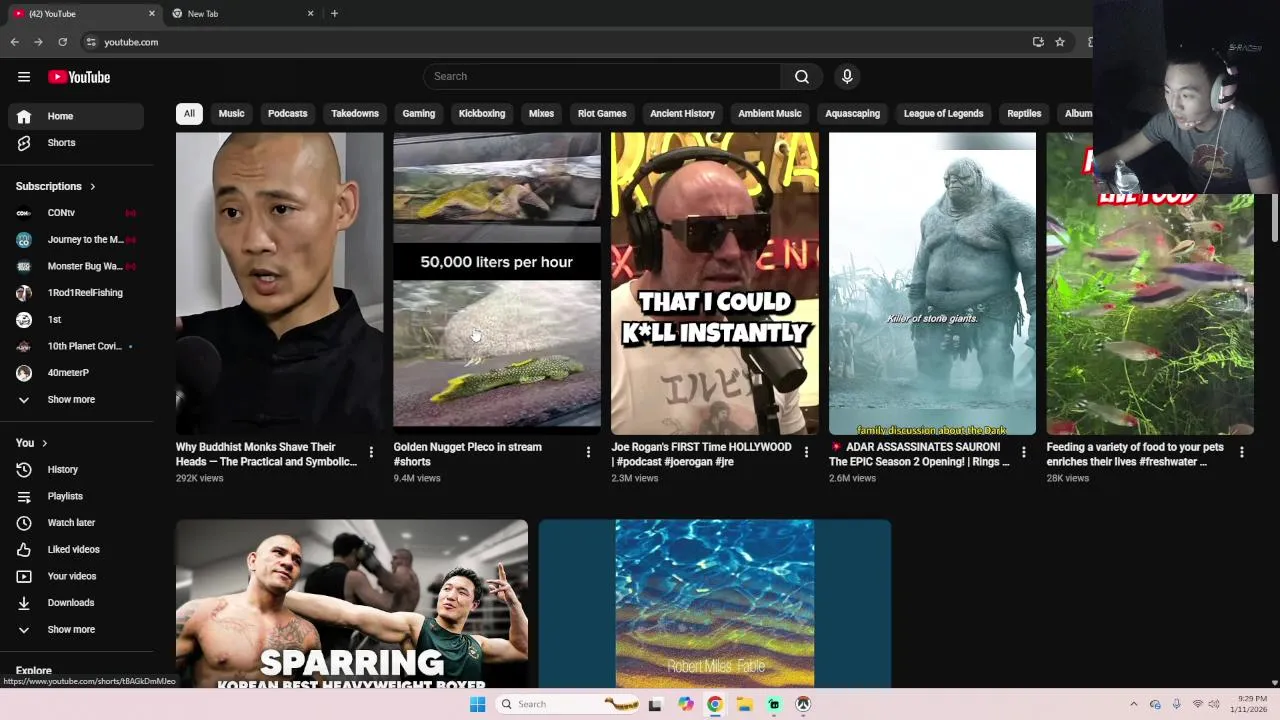Screen dimensions: 1280x720
Task: Select the Riot Games chip
Action: point(602,113)
